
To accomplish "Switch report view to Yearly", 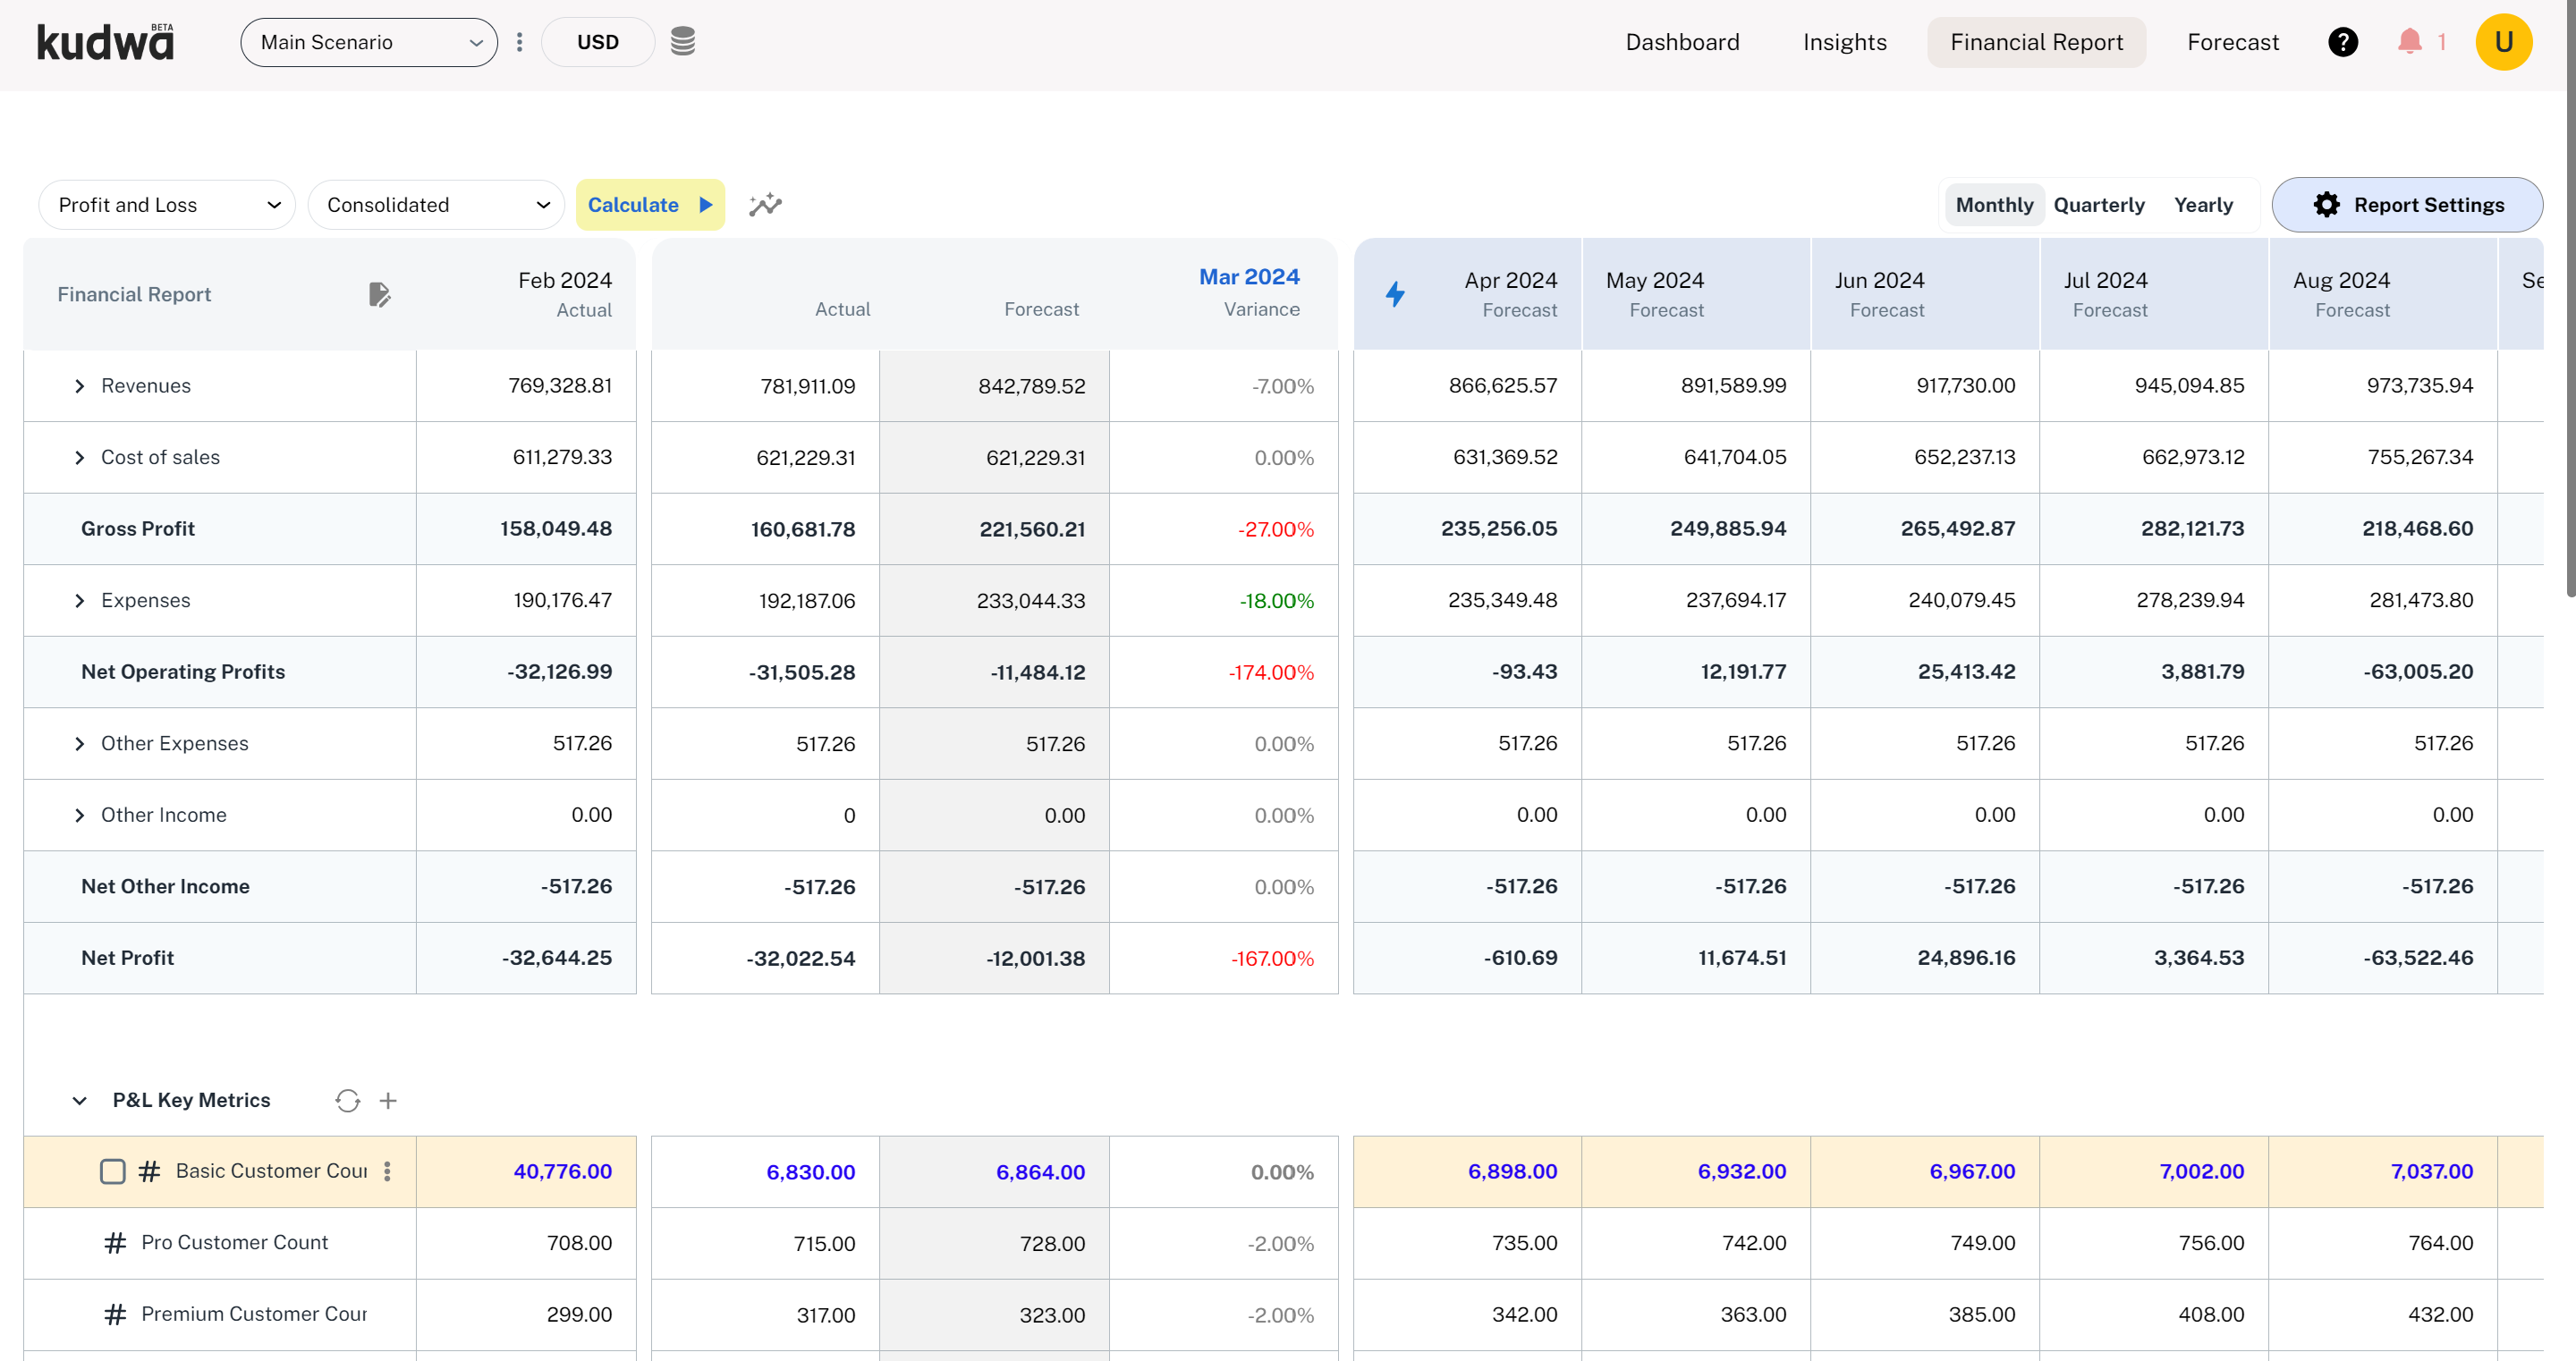I will [2202, 205].
